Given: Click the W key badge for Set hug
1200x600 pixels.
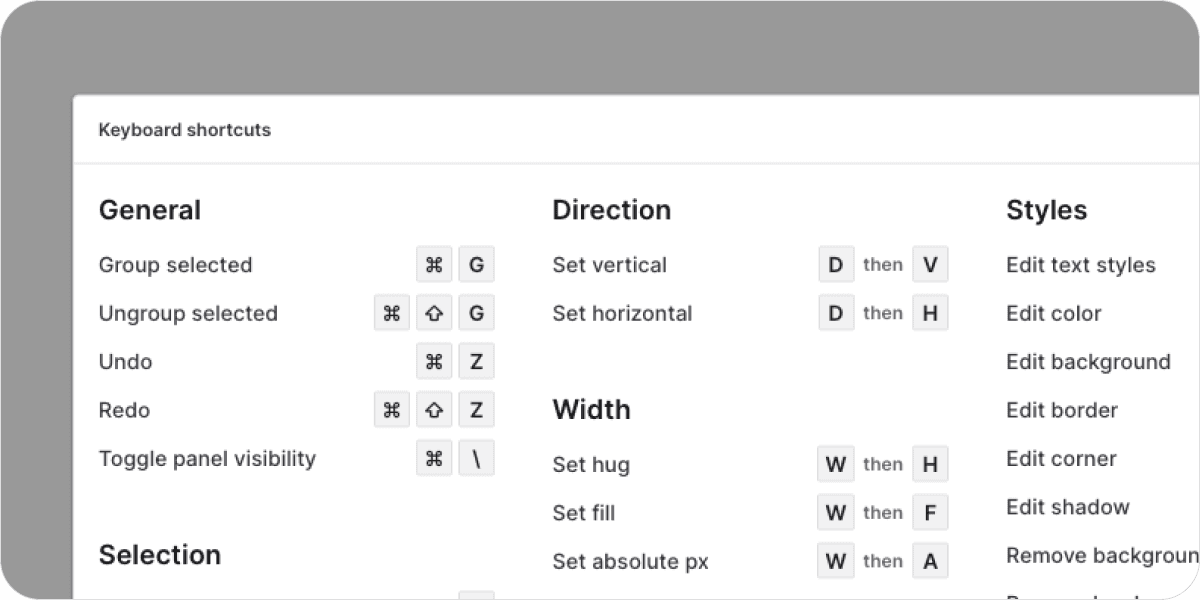Looking at the screenshot, I should pyautogui.click(x=835, y=464).
